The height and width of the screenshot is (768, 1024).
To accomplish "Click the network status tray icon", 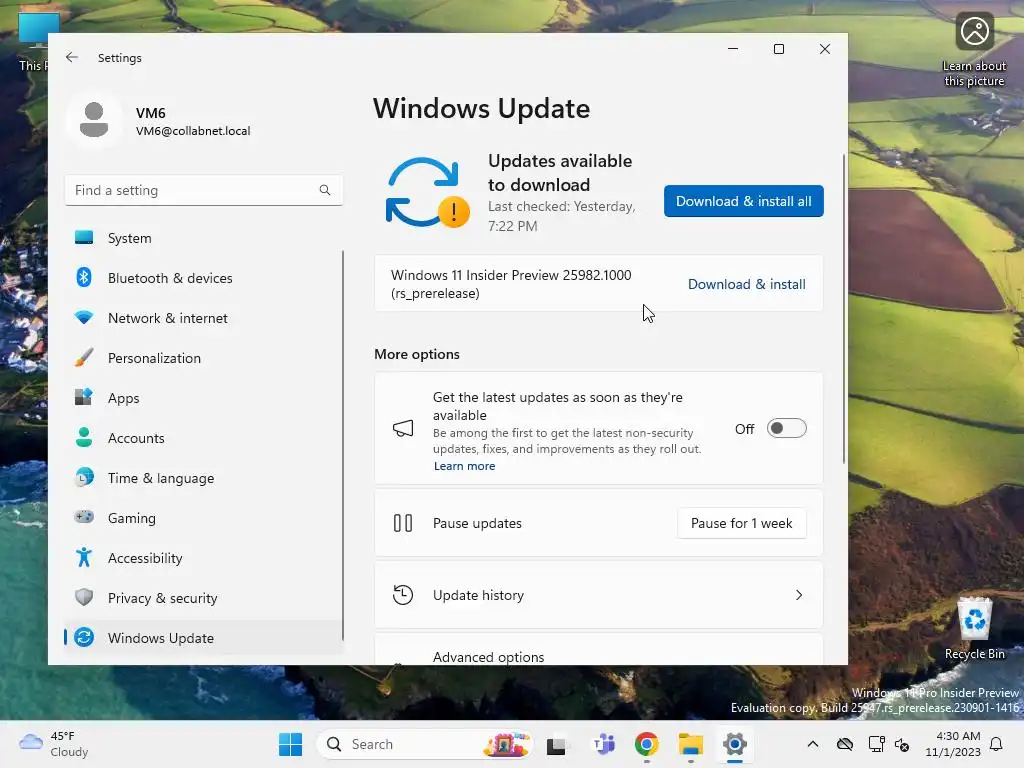I will tap(876, 744).
